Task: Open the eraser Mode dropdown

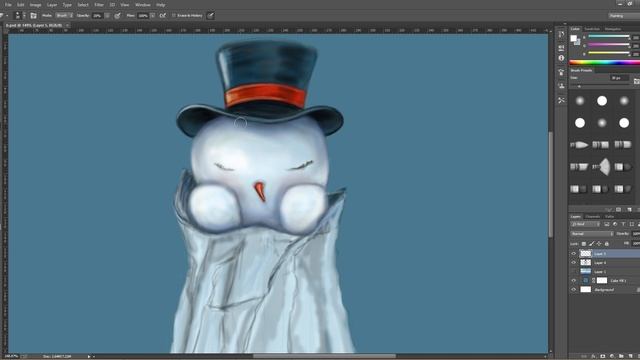Action: coord(64,16)
